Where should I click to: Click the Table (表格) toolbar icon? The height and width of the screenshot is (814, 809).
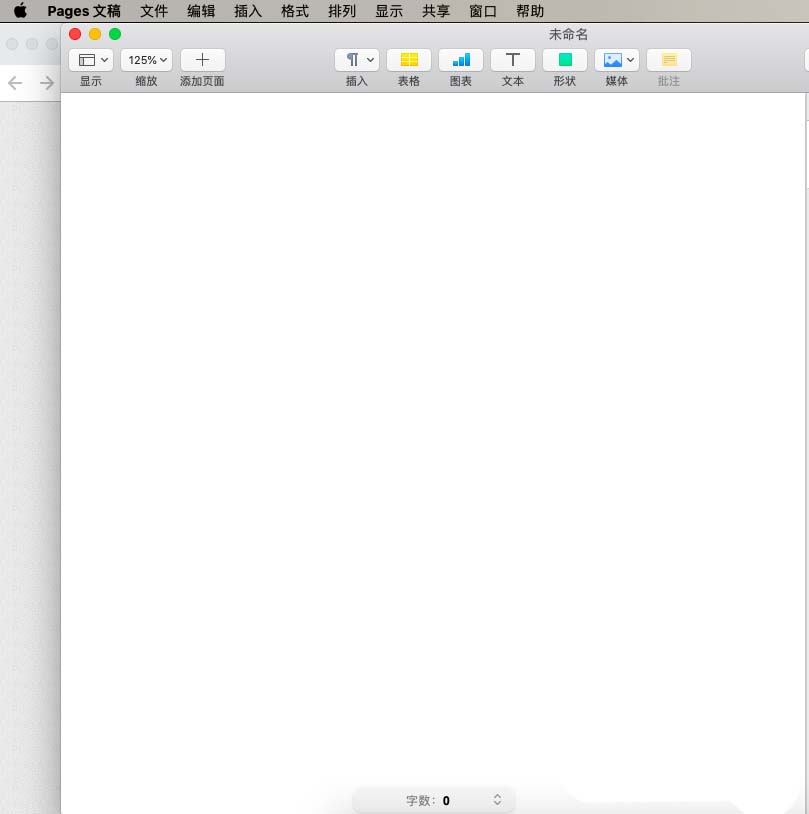(409, 60)
